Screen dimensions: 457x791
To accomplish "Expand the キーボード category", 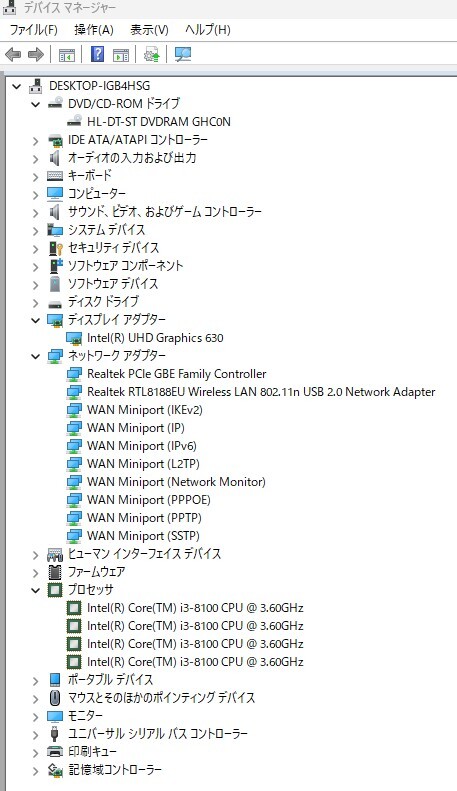I will (35, 177).
